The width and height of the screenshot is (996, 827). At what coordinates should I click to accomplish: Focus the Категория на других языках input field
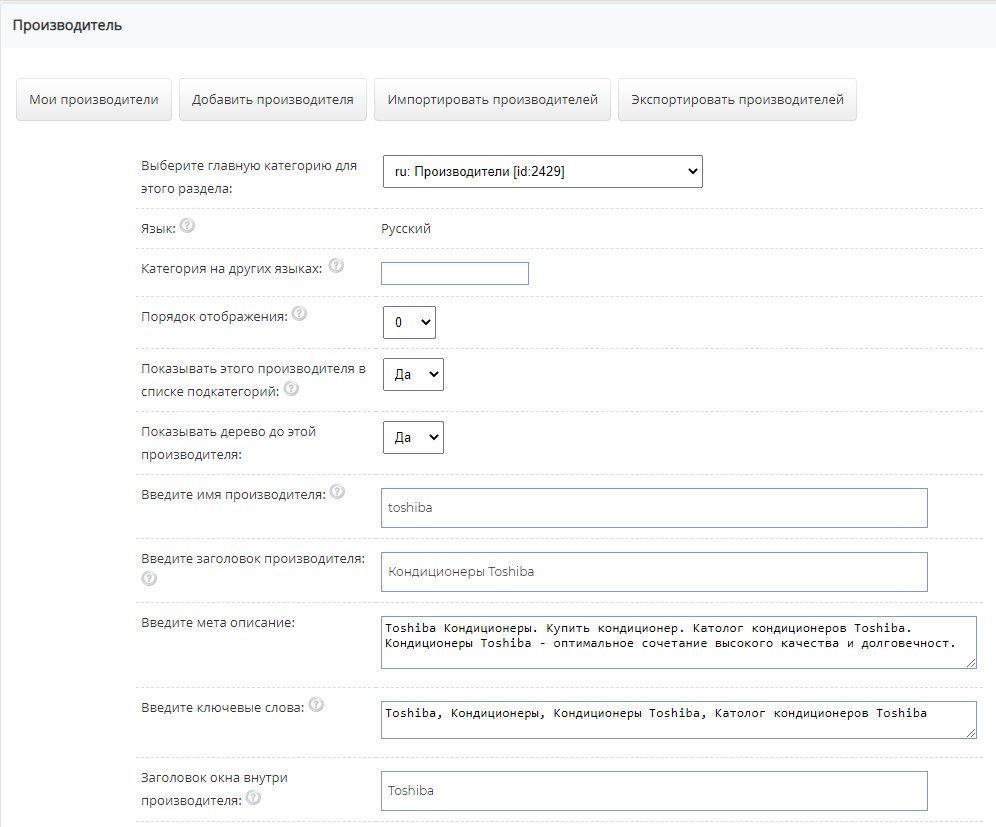click(454, 273)
